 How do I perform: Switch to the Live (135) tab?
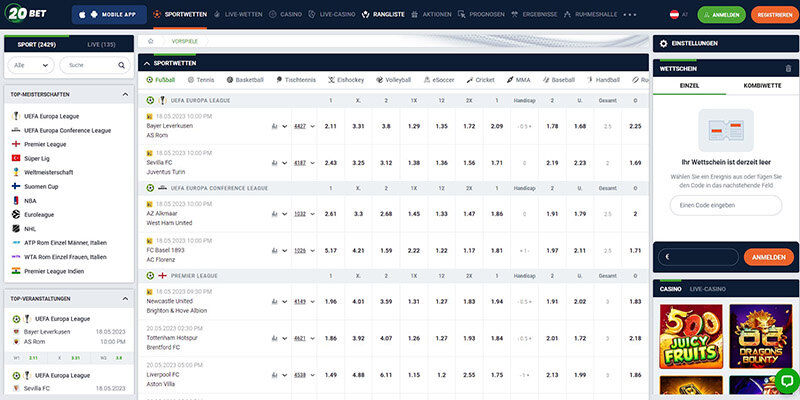coord(101,44)
